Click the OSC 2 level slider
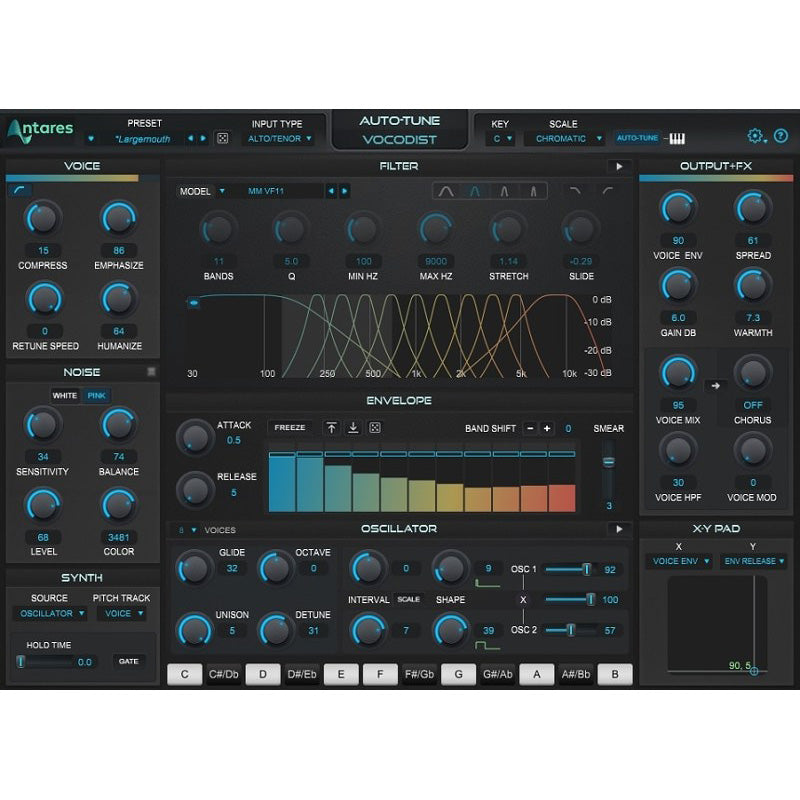 (x=570, y=631)
